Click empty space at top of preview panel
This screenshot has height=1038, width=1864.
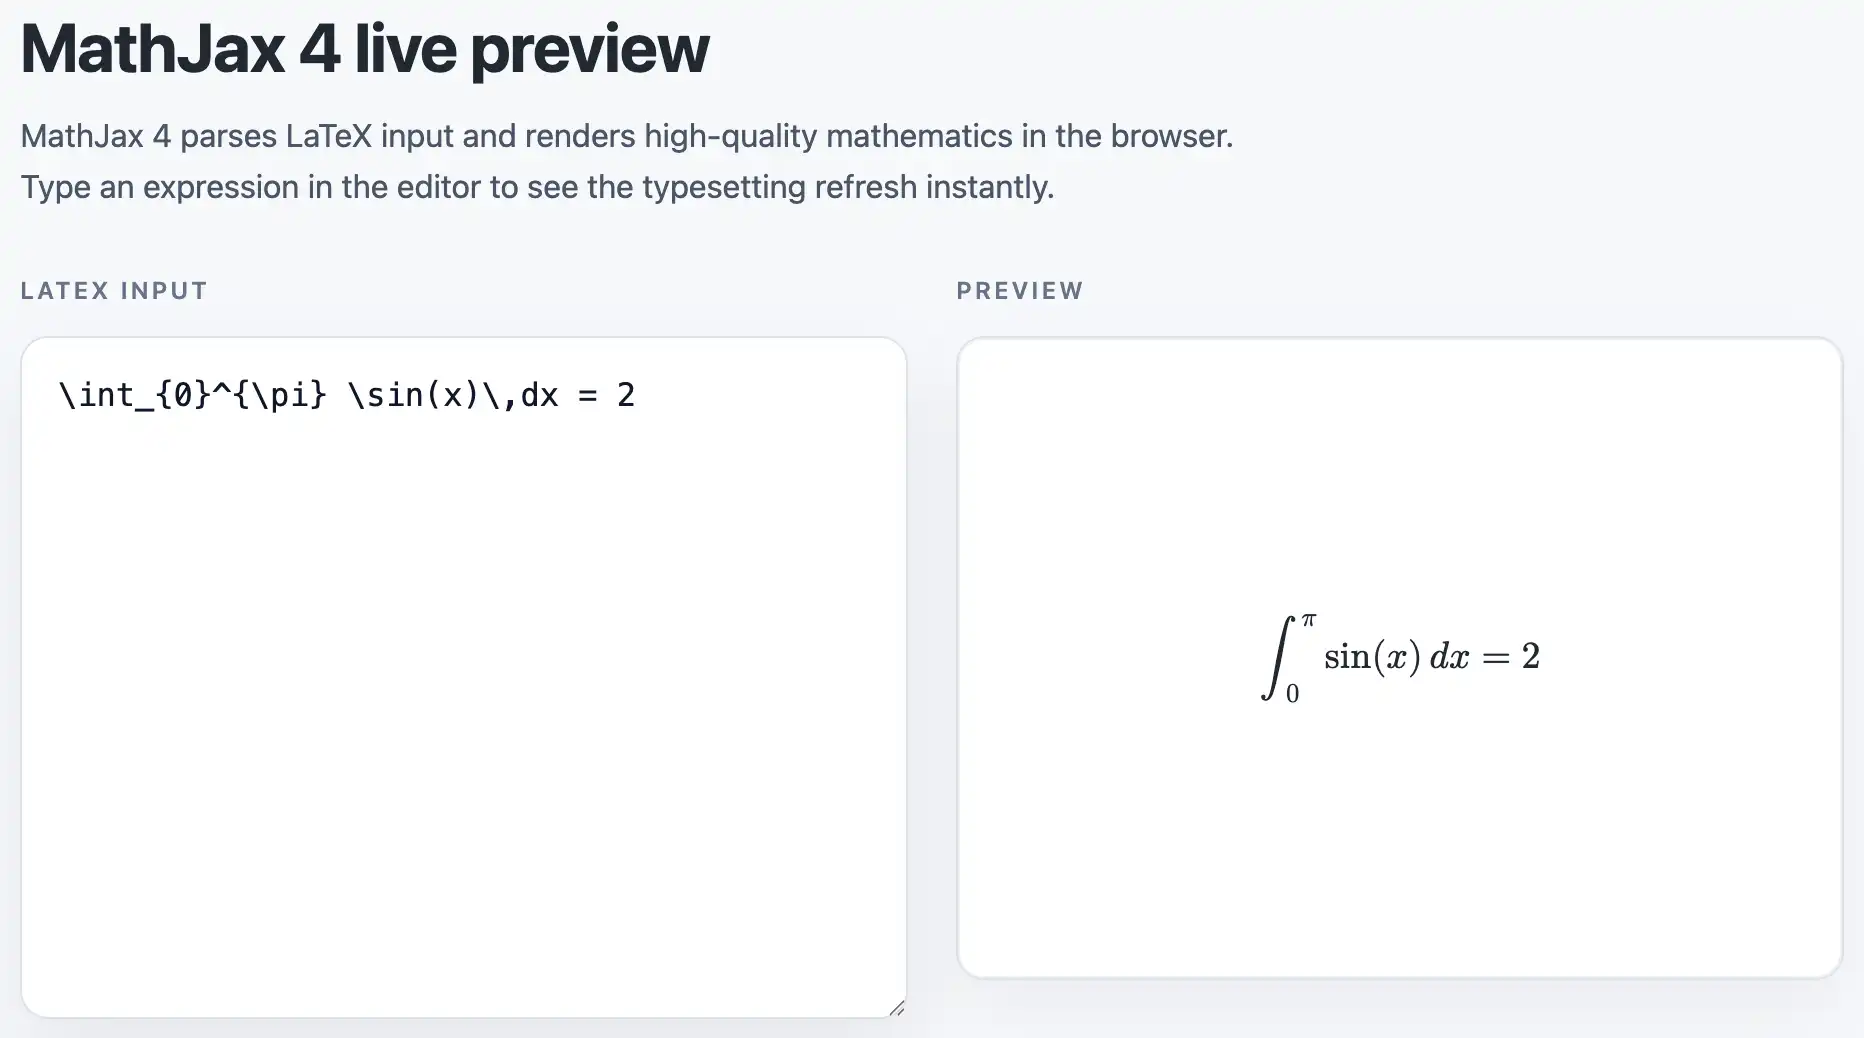click(x=1399, y=400)
